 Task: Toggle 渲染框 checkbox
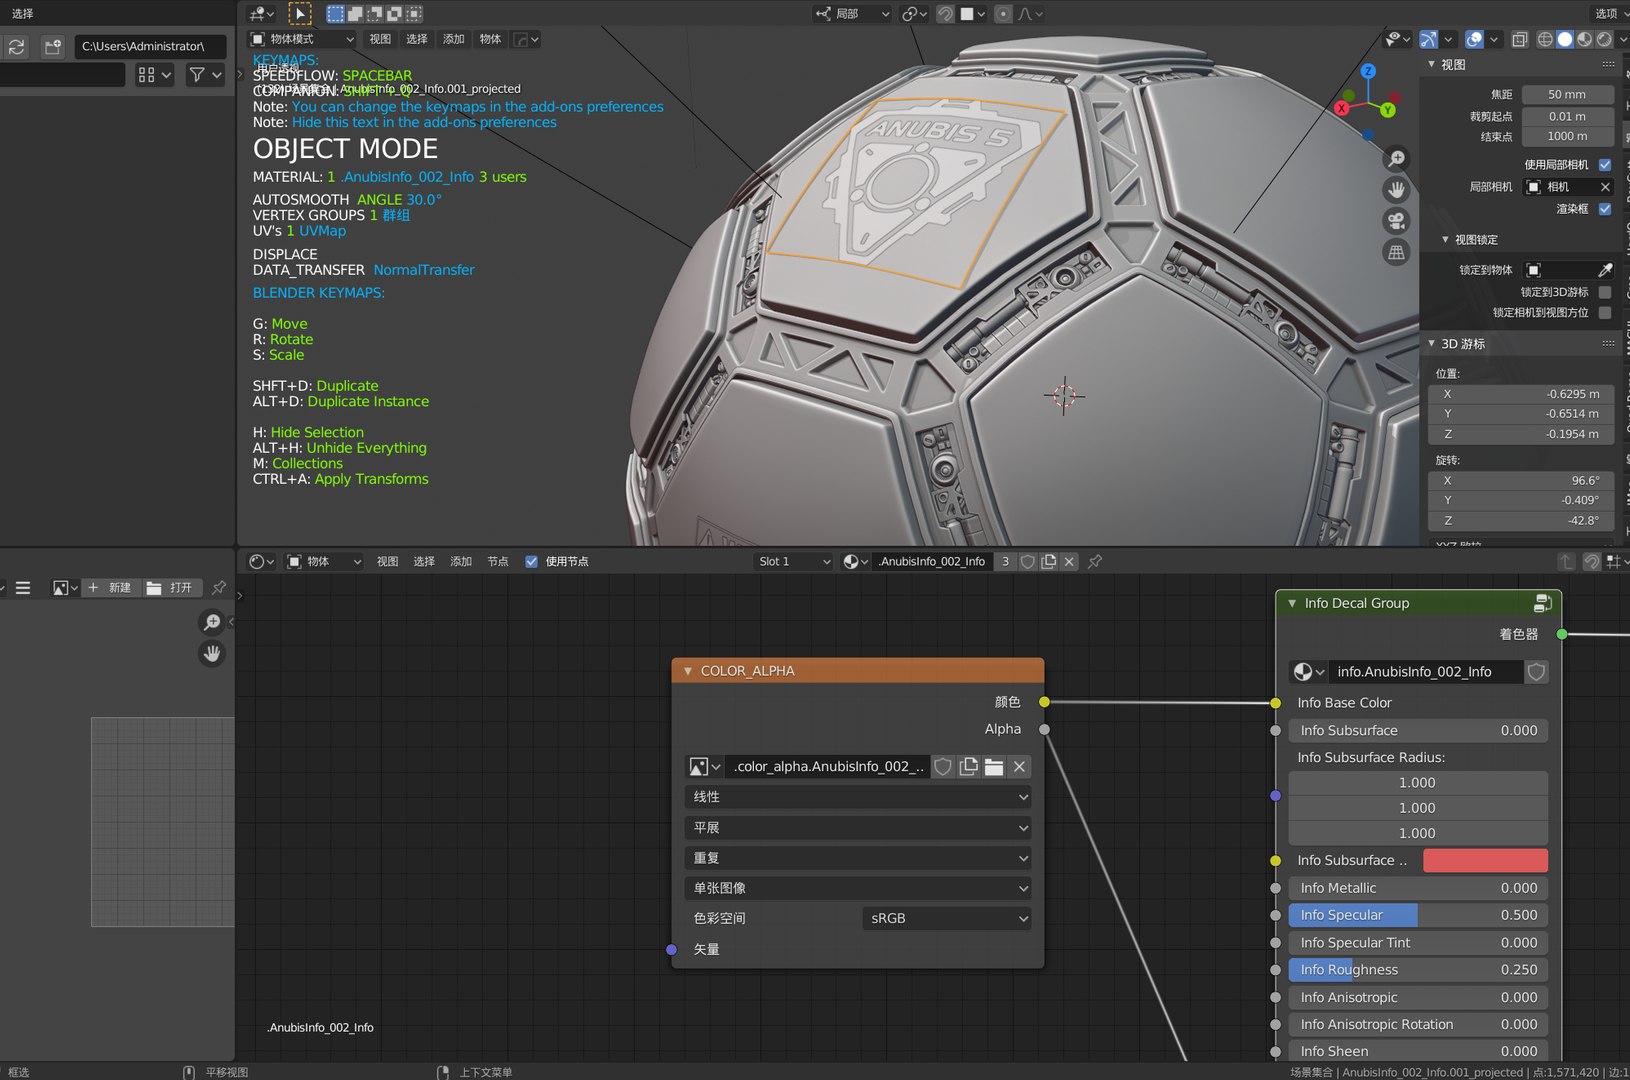coord(1605,209)
